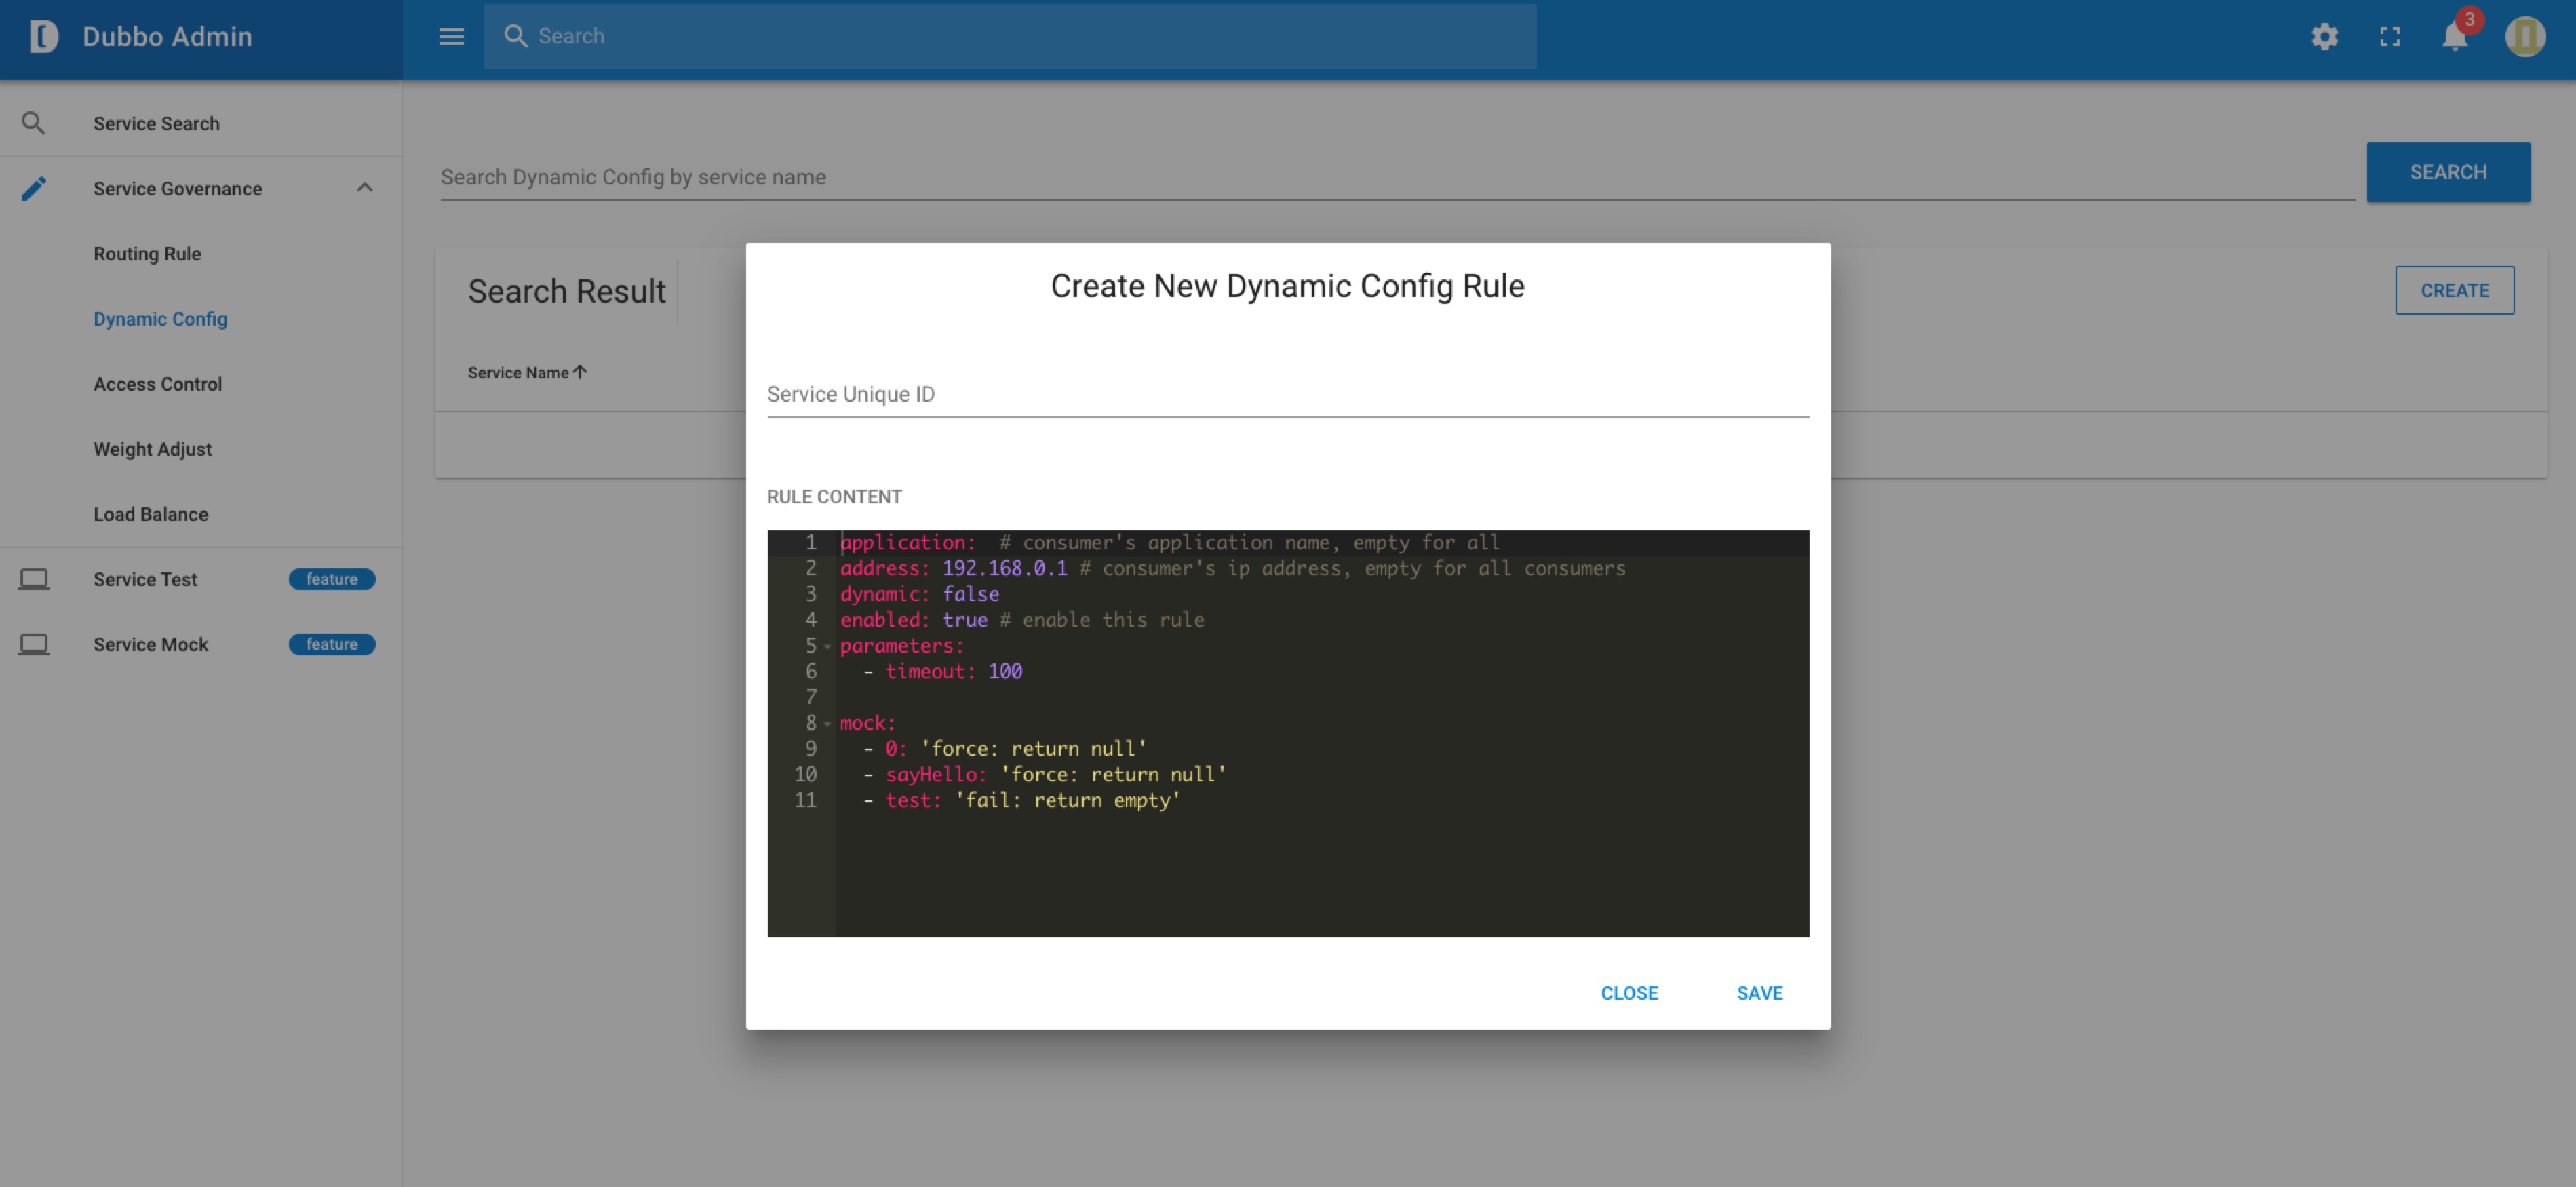Open the Routing Rule page
The height and width of the screenshot is (1187, 2576).
click(x=147, y=253)
